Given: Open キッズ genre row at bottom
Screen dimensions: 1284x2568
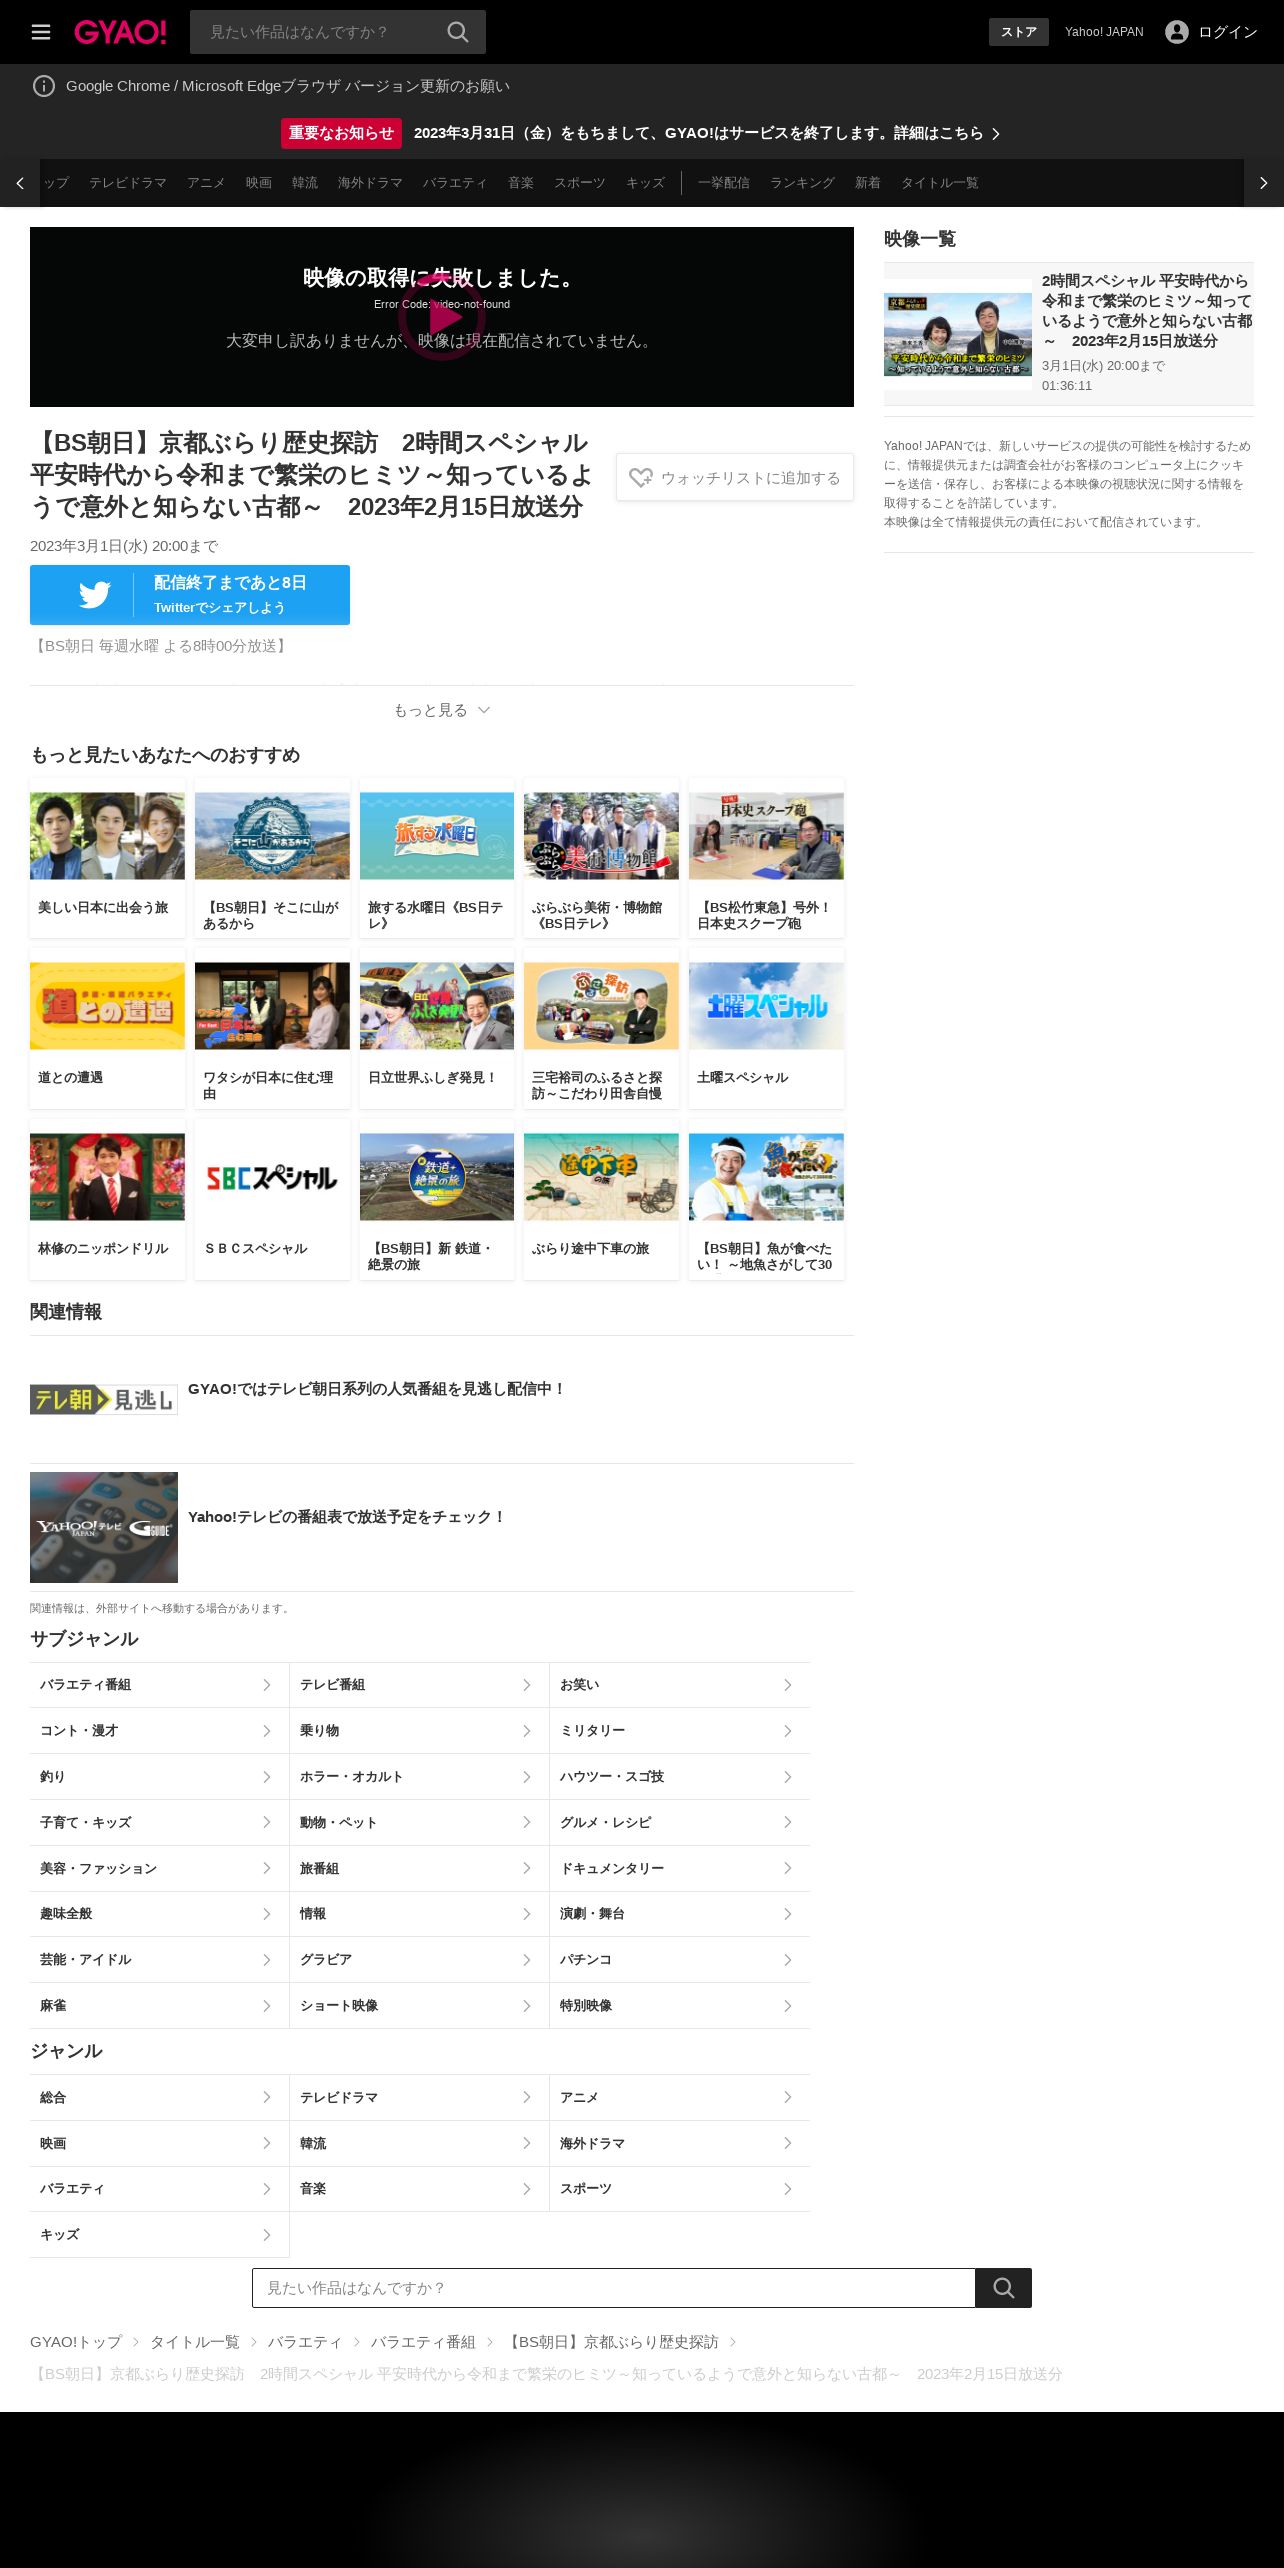Looking at the screenshot, I should tap(159, 2235).
